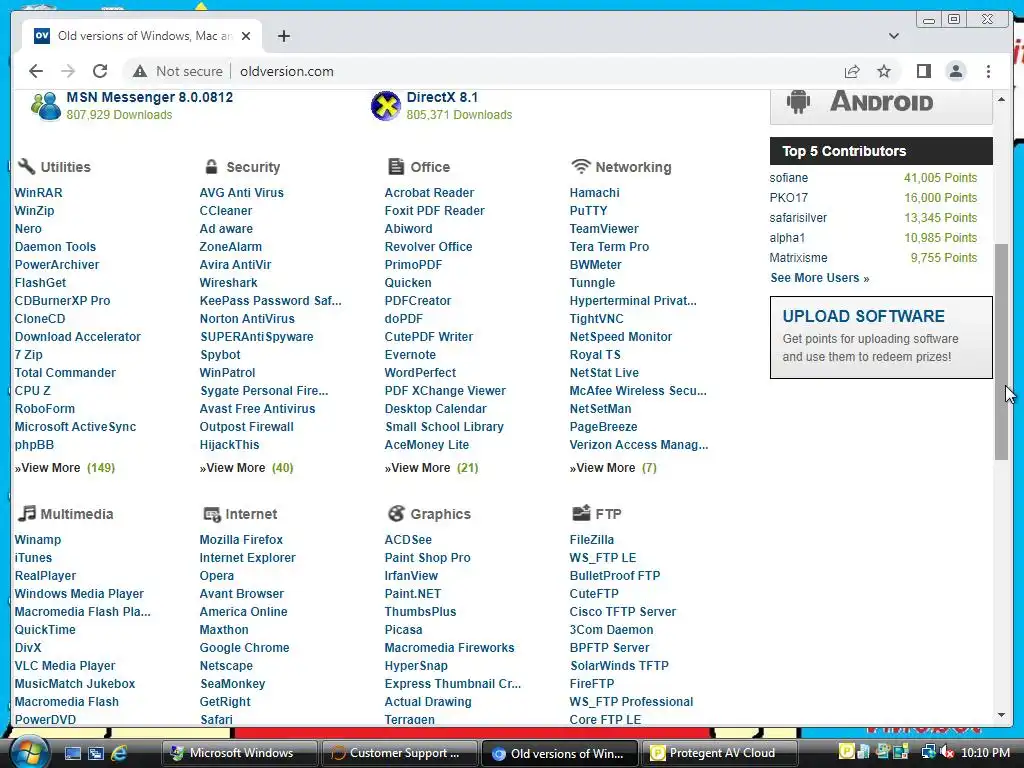Open the browser side panel
The image size is (1024, 768).
923,71
